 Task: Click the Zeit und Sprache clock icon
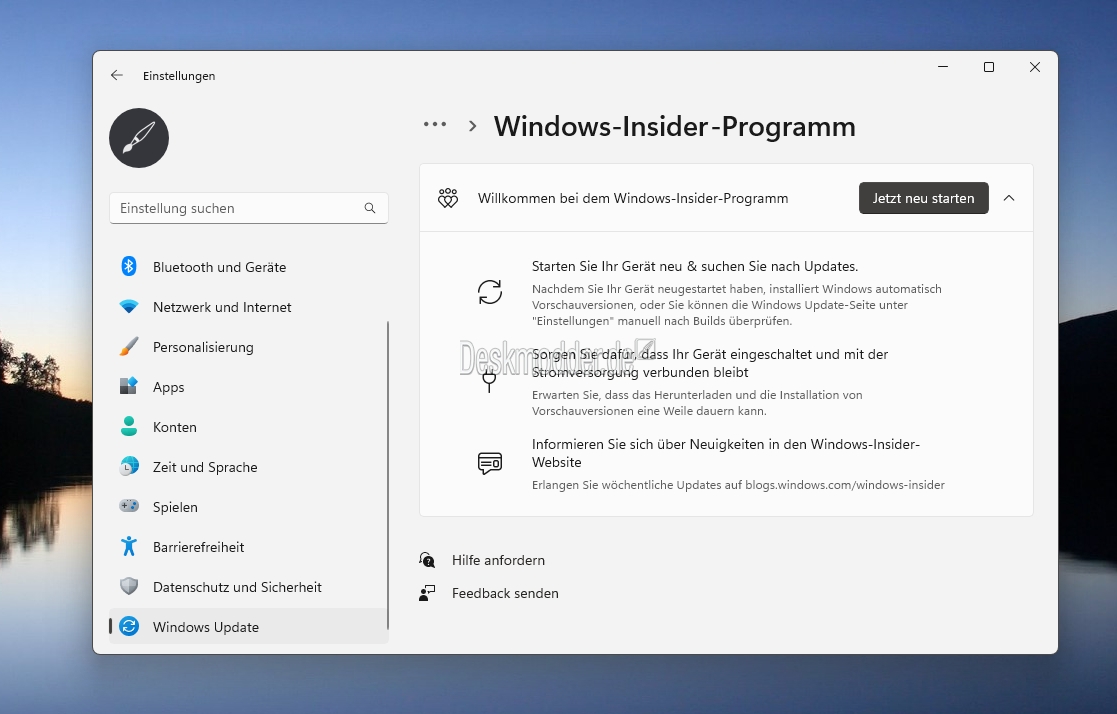pos(129,466)
